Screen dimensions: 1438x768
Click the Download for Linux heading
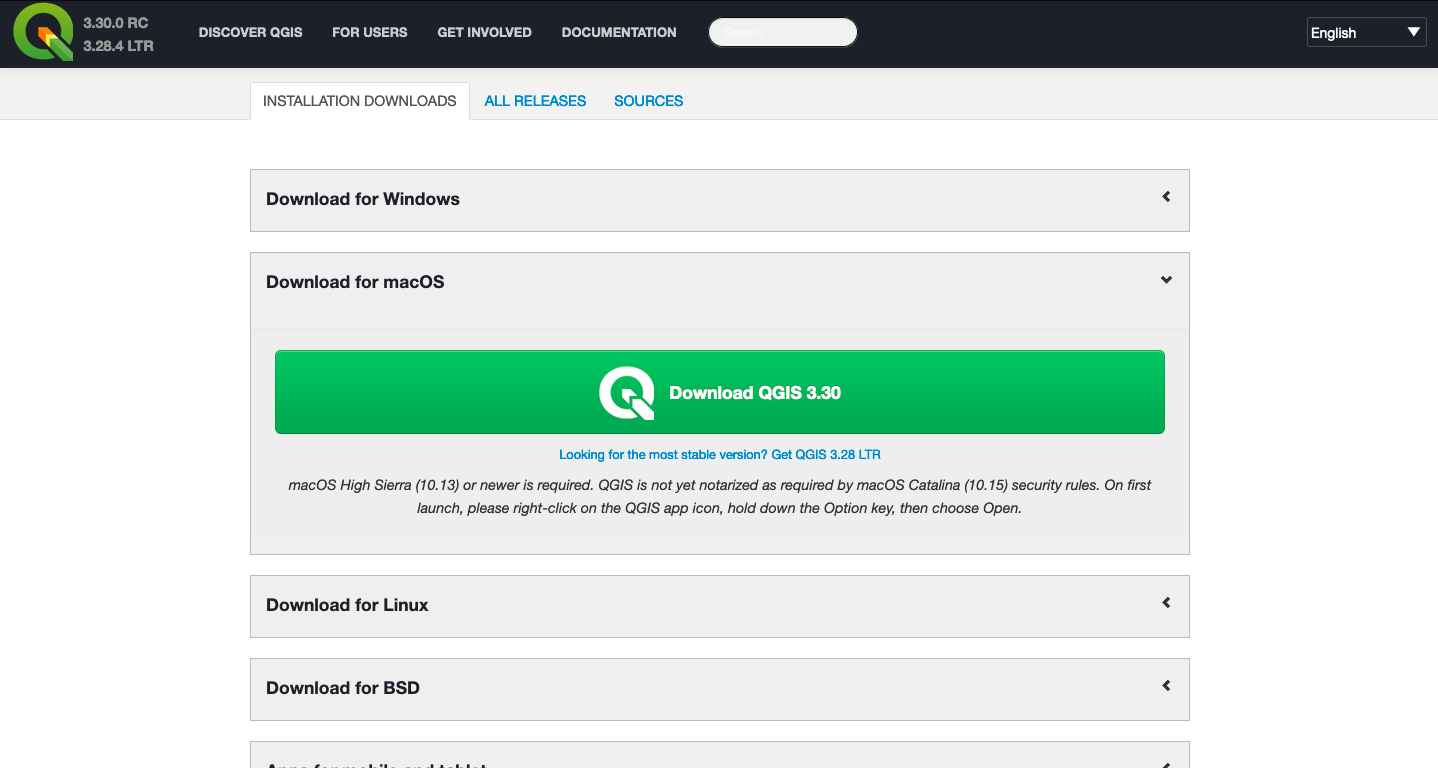347,605
